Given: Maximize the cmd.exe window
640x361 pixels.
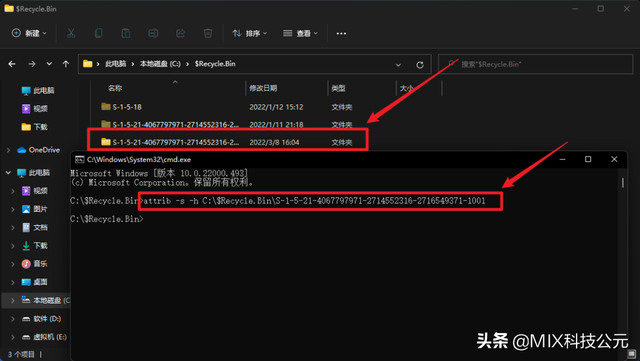Looking at the screenshot, I should [588, 159].
